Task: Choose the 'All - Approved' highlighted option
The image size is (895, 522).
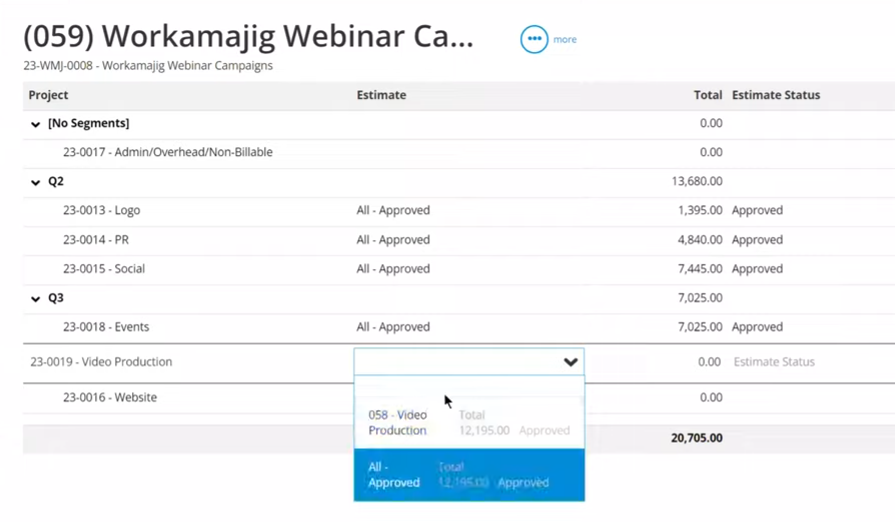Action: coord(469,475)
